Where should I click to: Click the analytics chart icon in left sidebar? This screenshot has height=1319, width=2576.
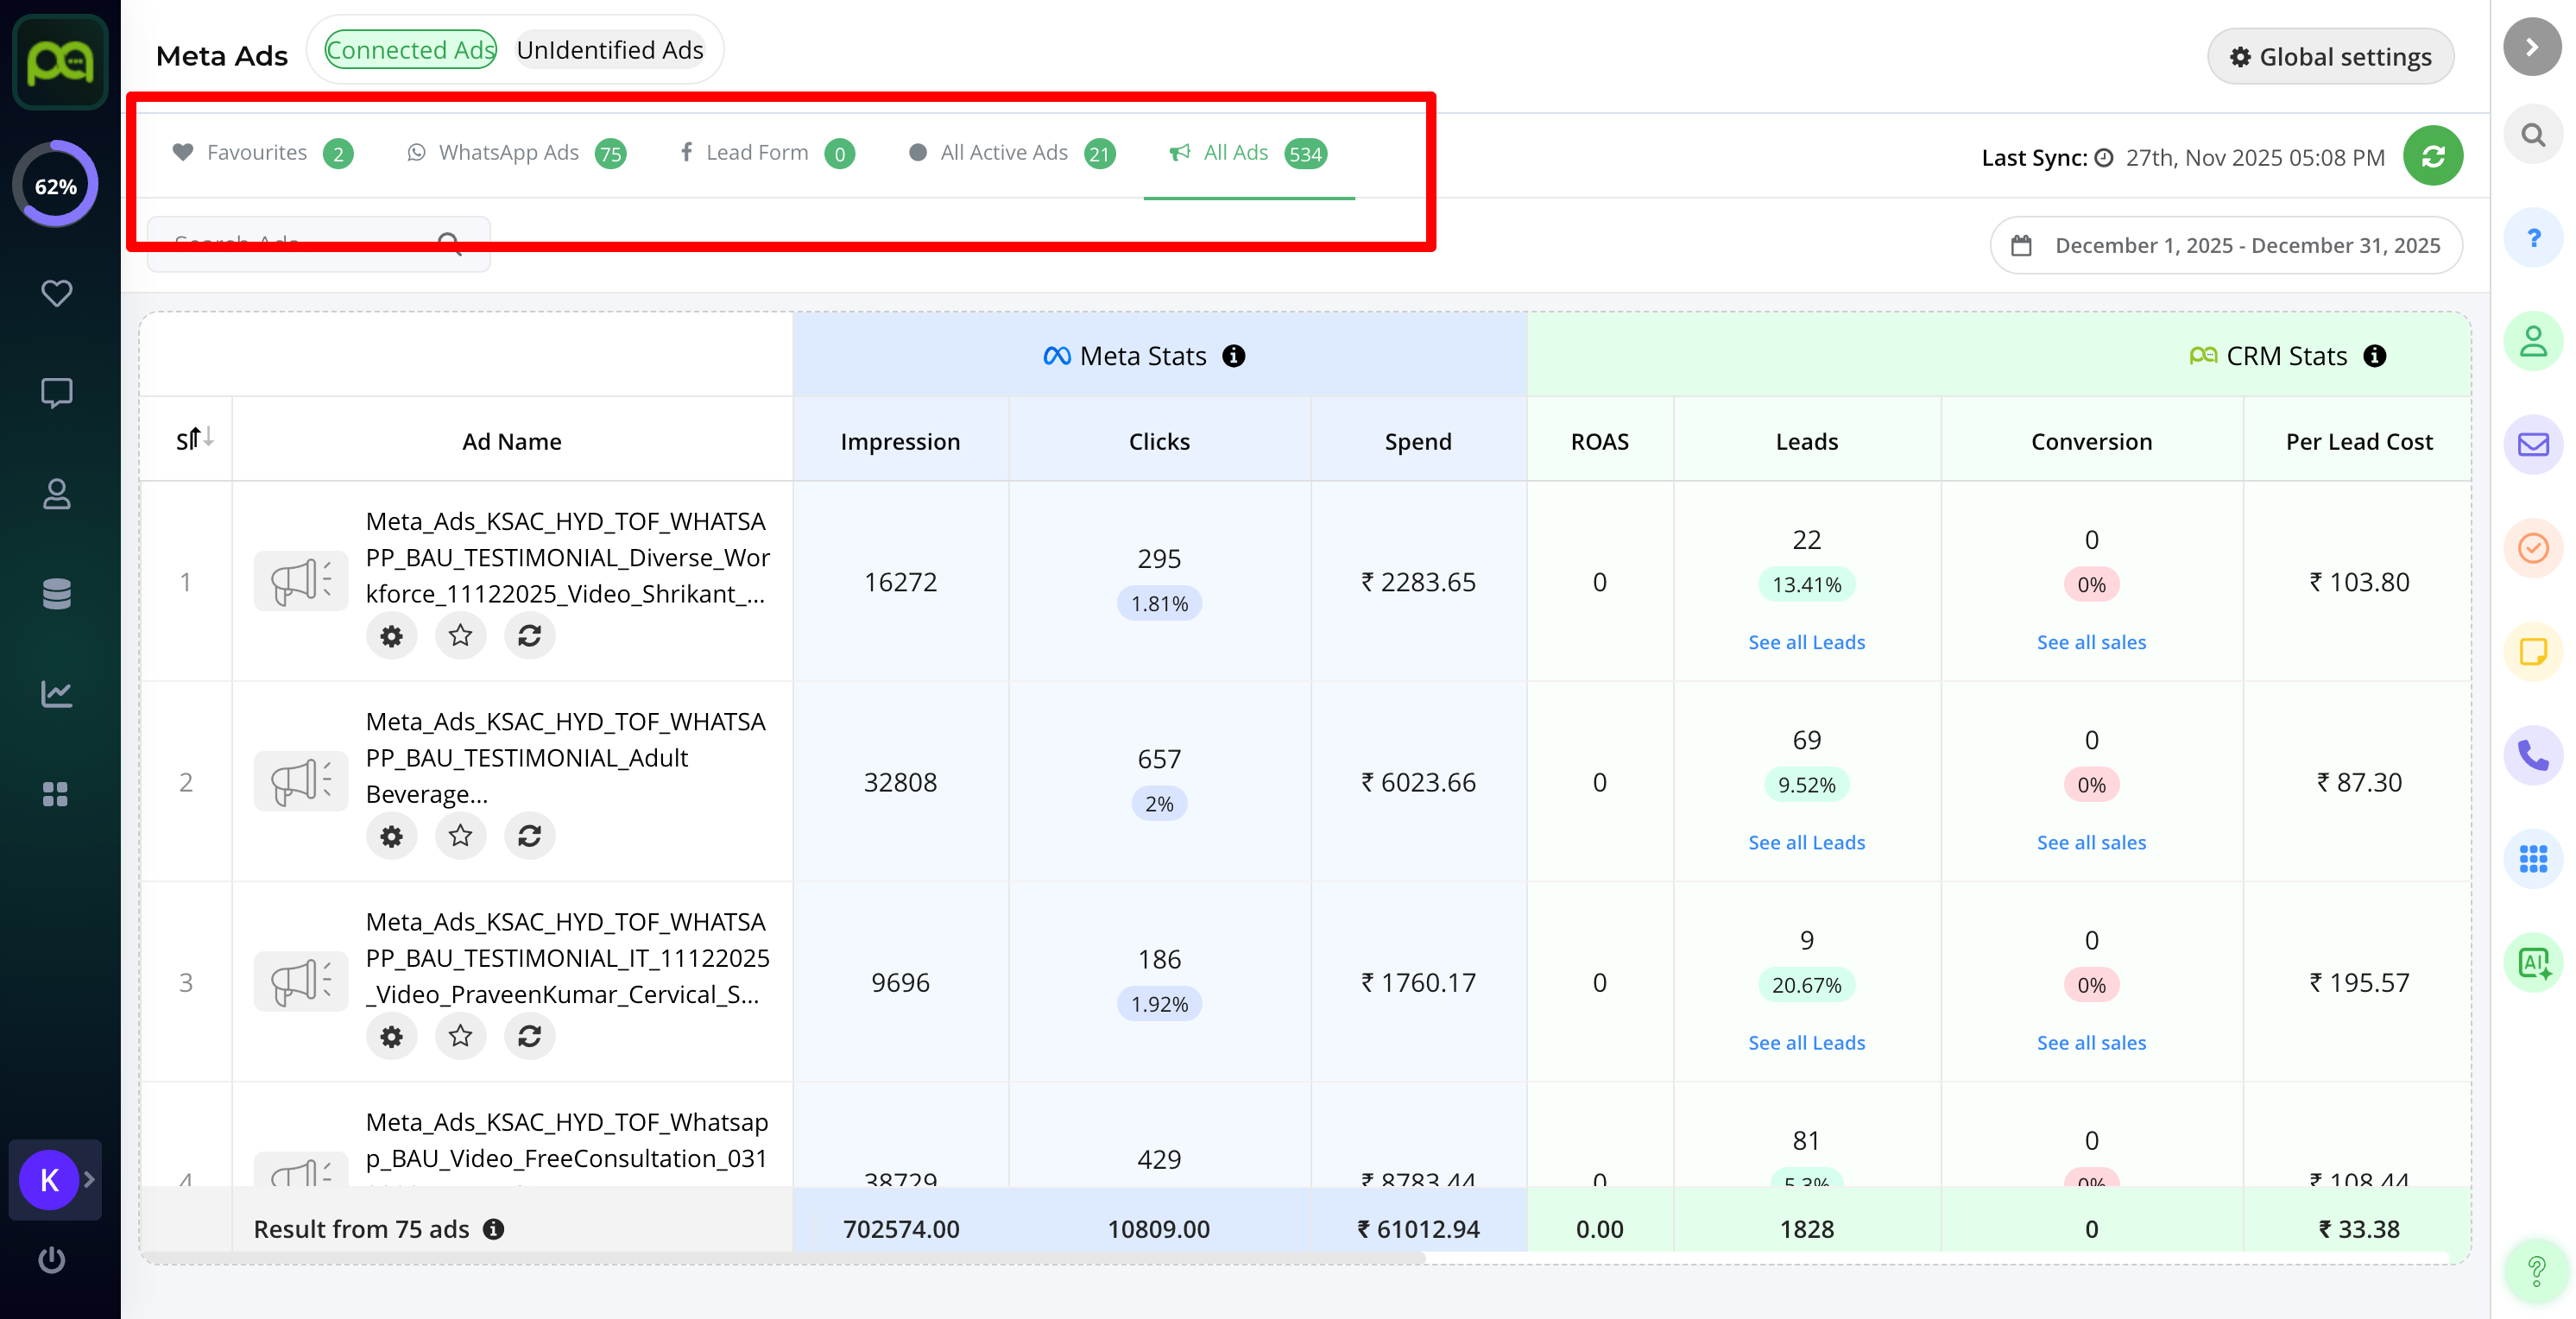click(x=56, y=693)
